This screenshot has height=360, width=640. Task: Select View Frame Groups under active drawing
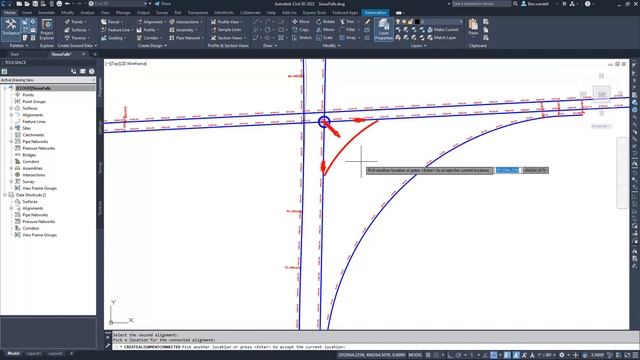point(39,188)
